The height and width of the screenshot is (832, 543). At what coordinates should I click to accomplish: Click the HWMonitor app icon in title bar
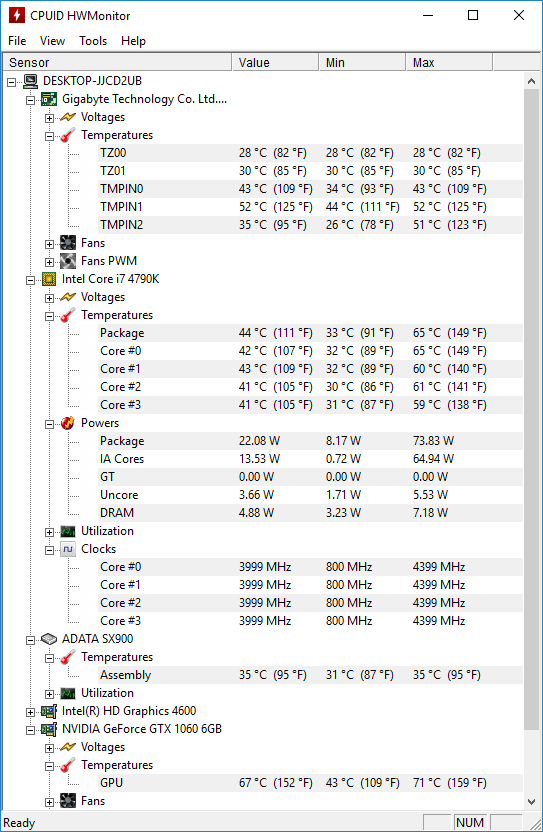pos(16,15)
